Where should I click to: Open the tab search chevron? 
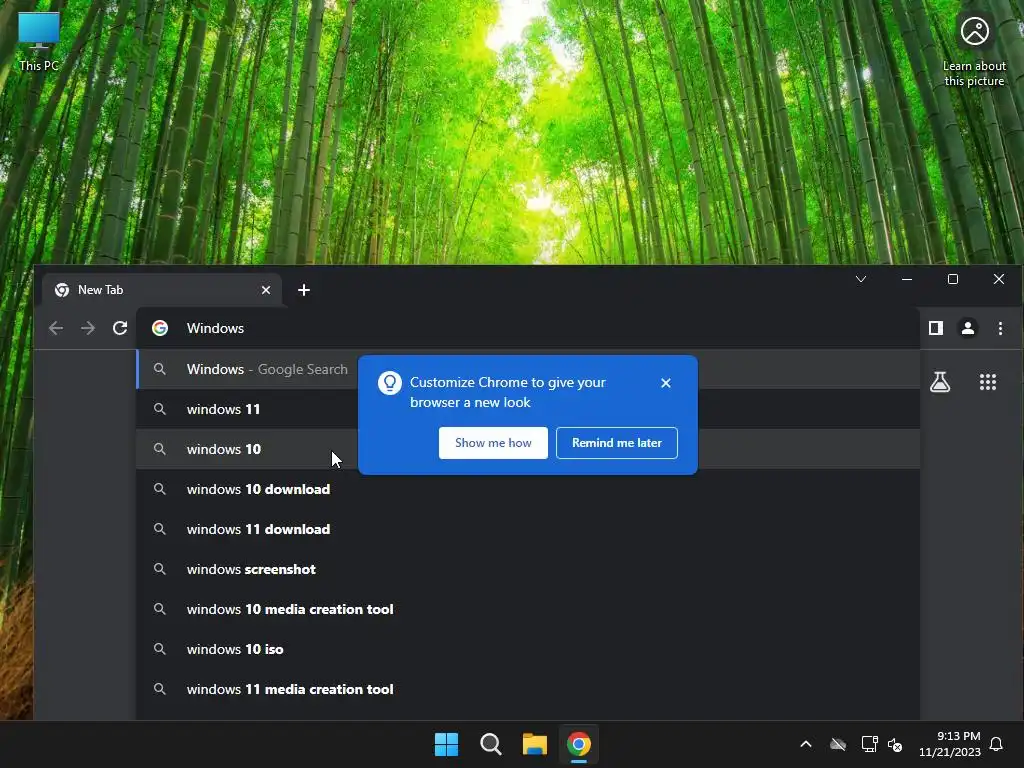tap(861, 279)
